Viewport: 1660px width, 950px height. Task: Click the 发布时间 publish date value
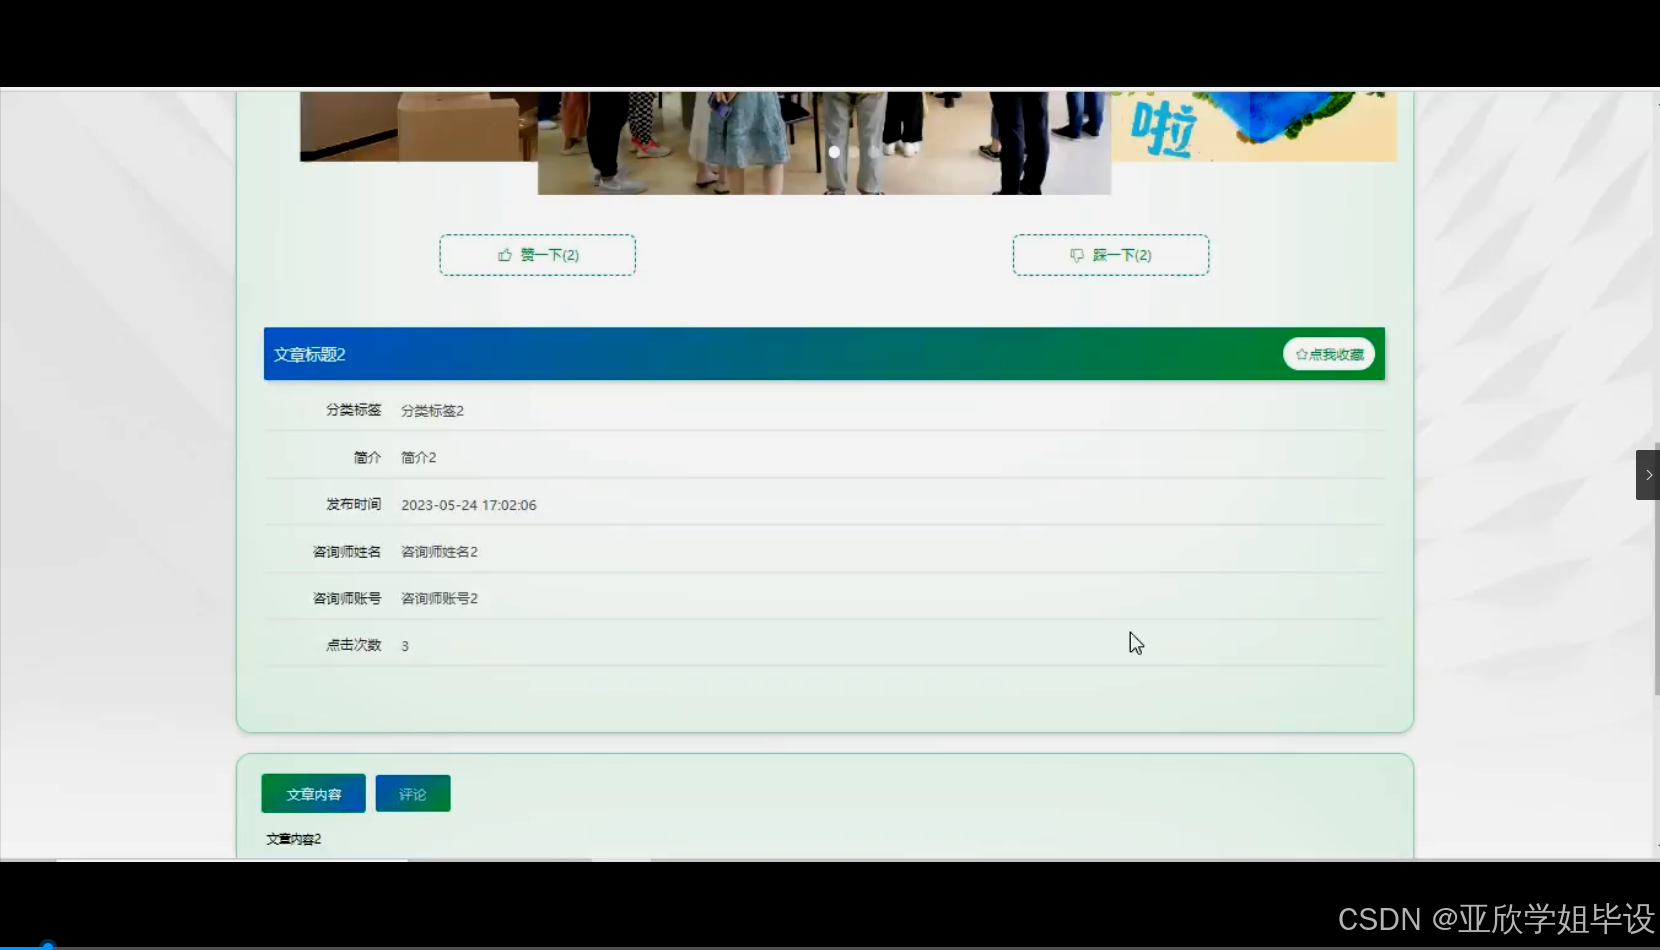tap(468, 505)
